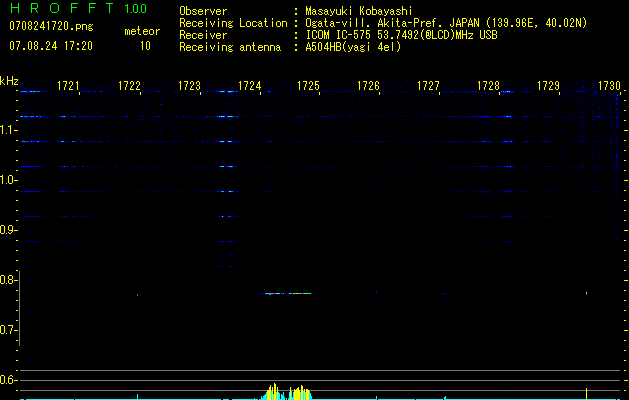The width and height of the screenshot is (629, 400).
Task: Click the yellow power histogram burst at bottom
Action: tap(286, 392)
